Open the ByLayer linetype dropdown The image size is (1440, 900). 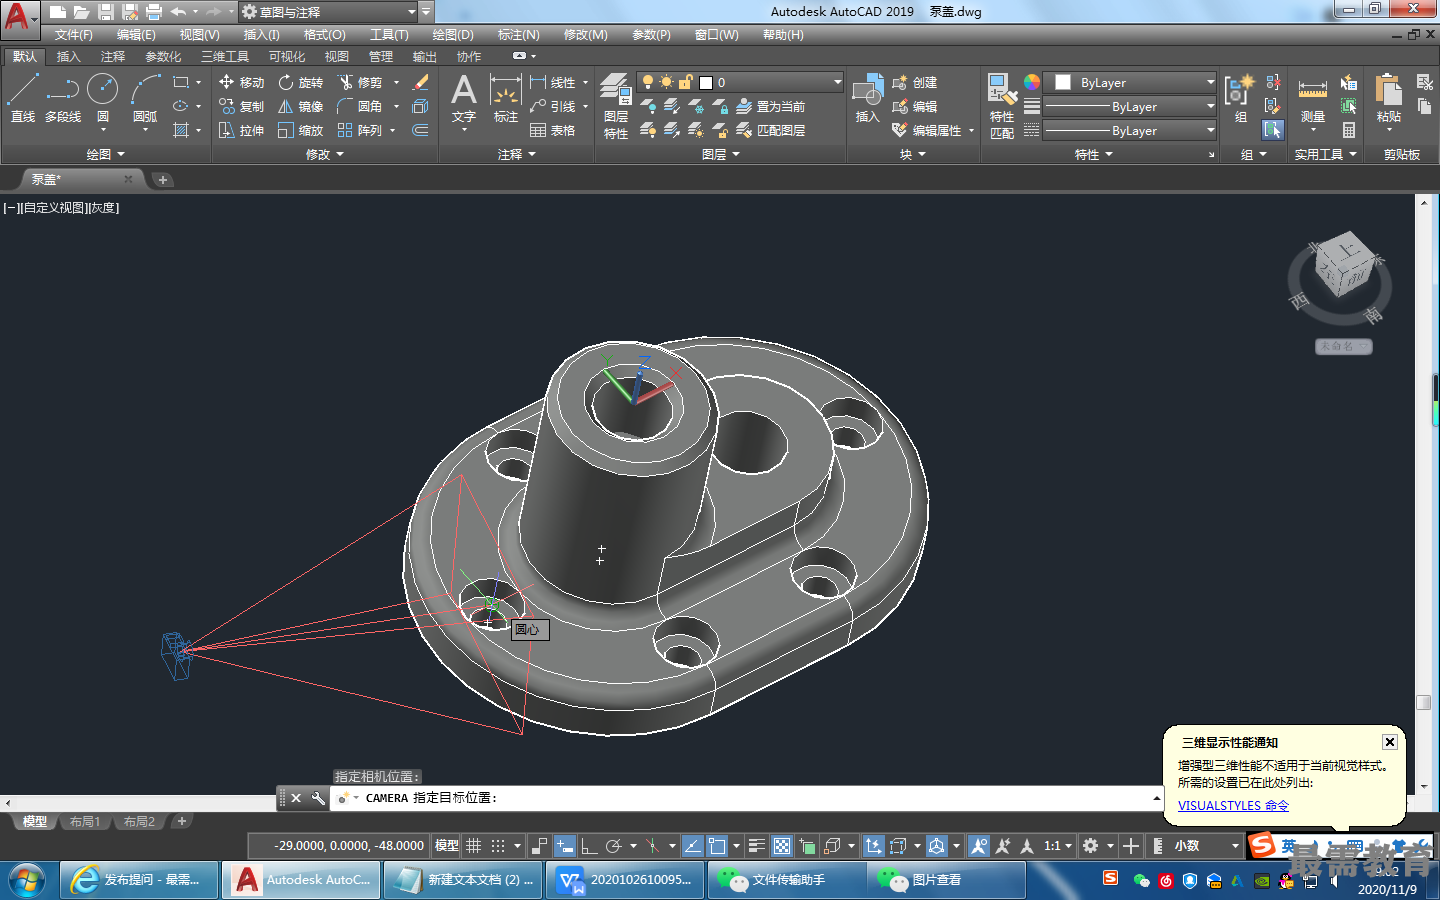point(1131,130)
